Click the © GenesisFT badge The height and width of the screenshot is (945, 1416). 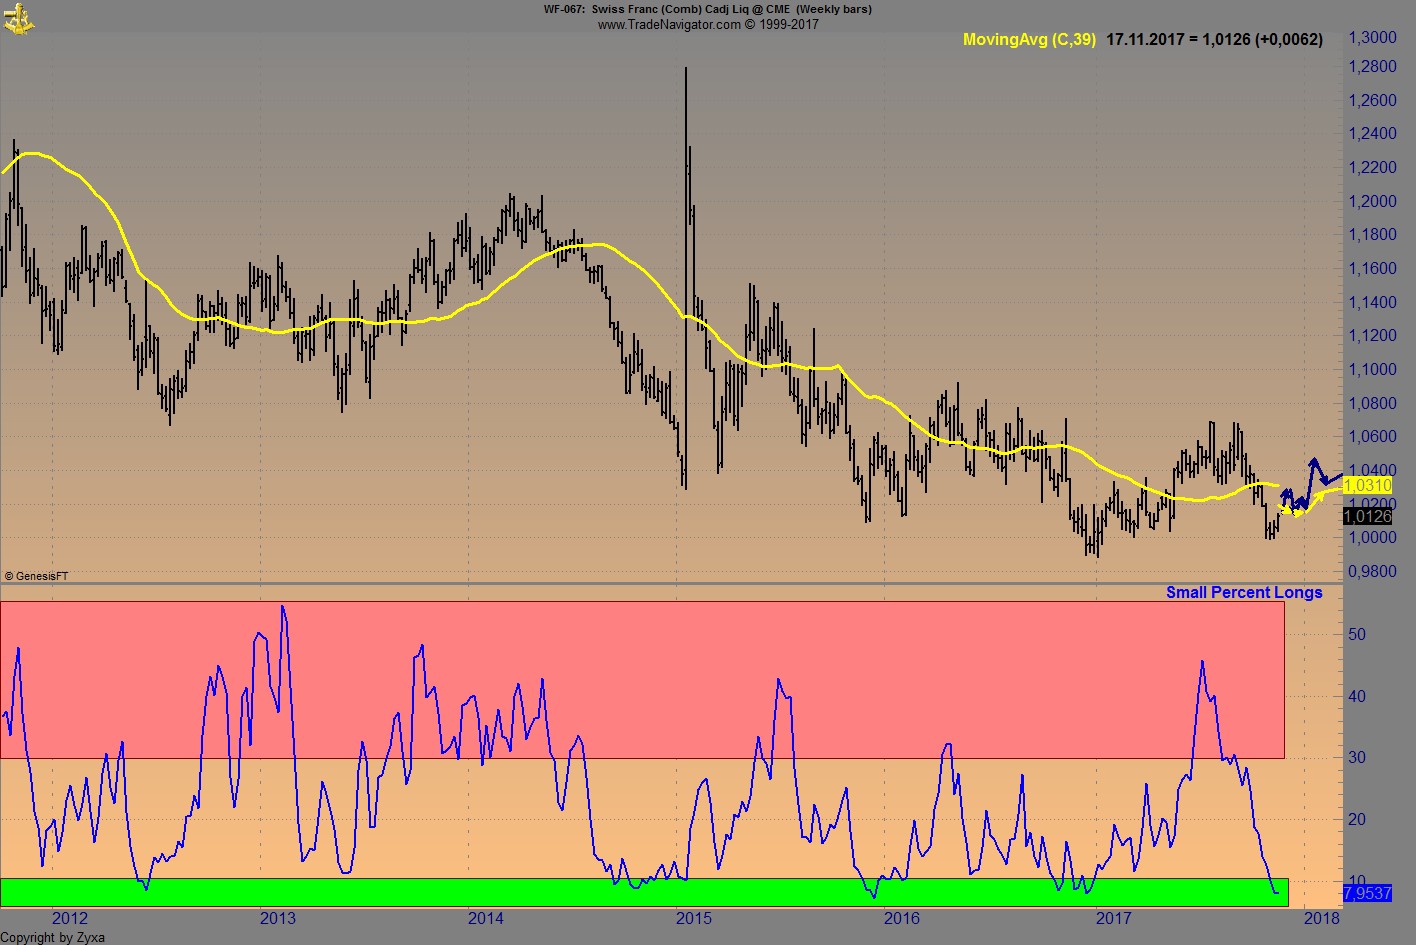click(x=36, y=575)
